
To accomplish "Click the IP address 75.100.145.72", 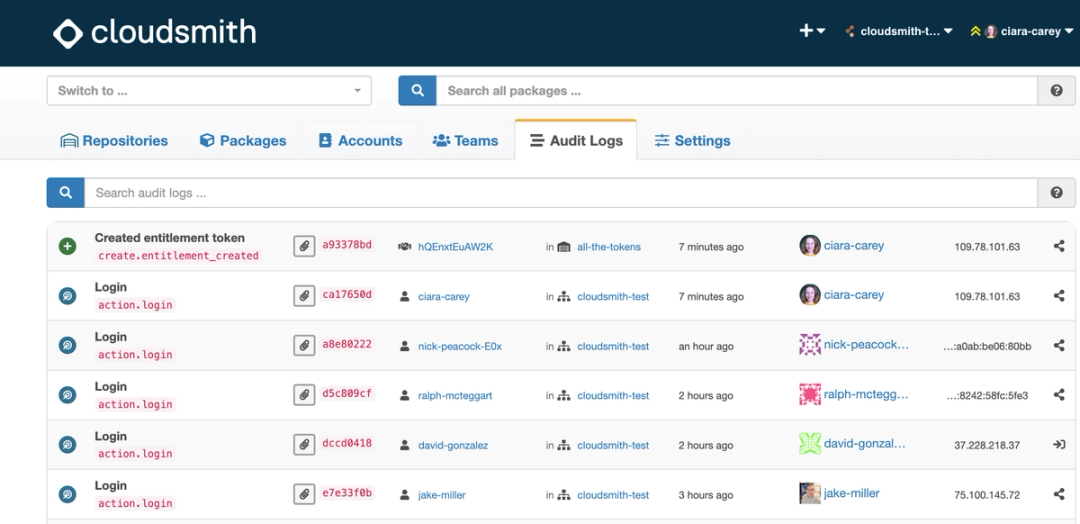I will click(987, 495).
